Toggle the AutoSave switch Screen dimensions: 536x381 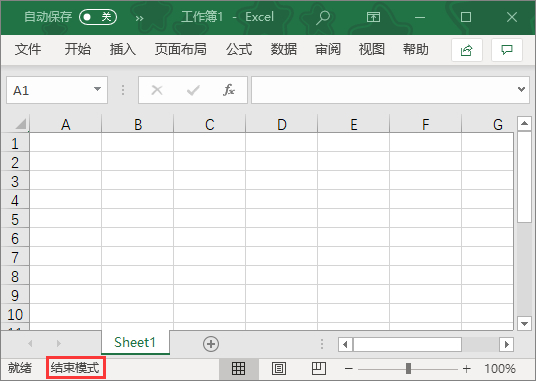point(98,17)
